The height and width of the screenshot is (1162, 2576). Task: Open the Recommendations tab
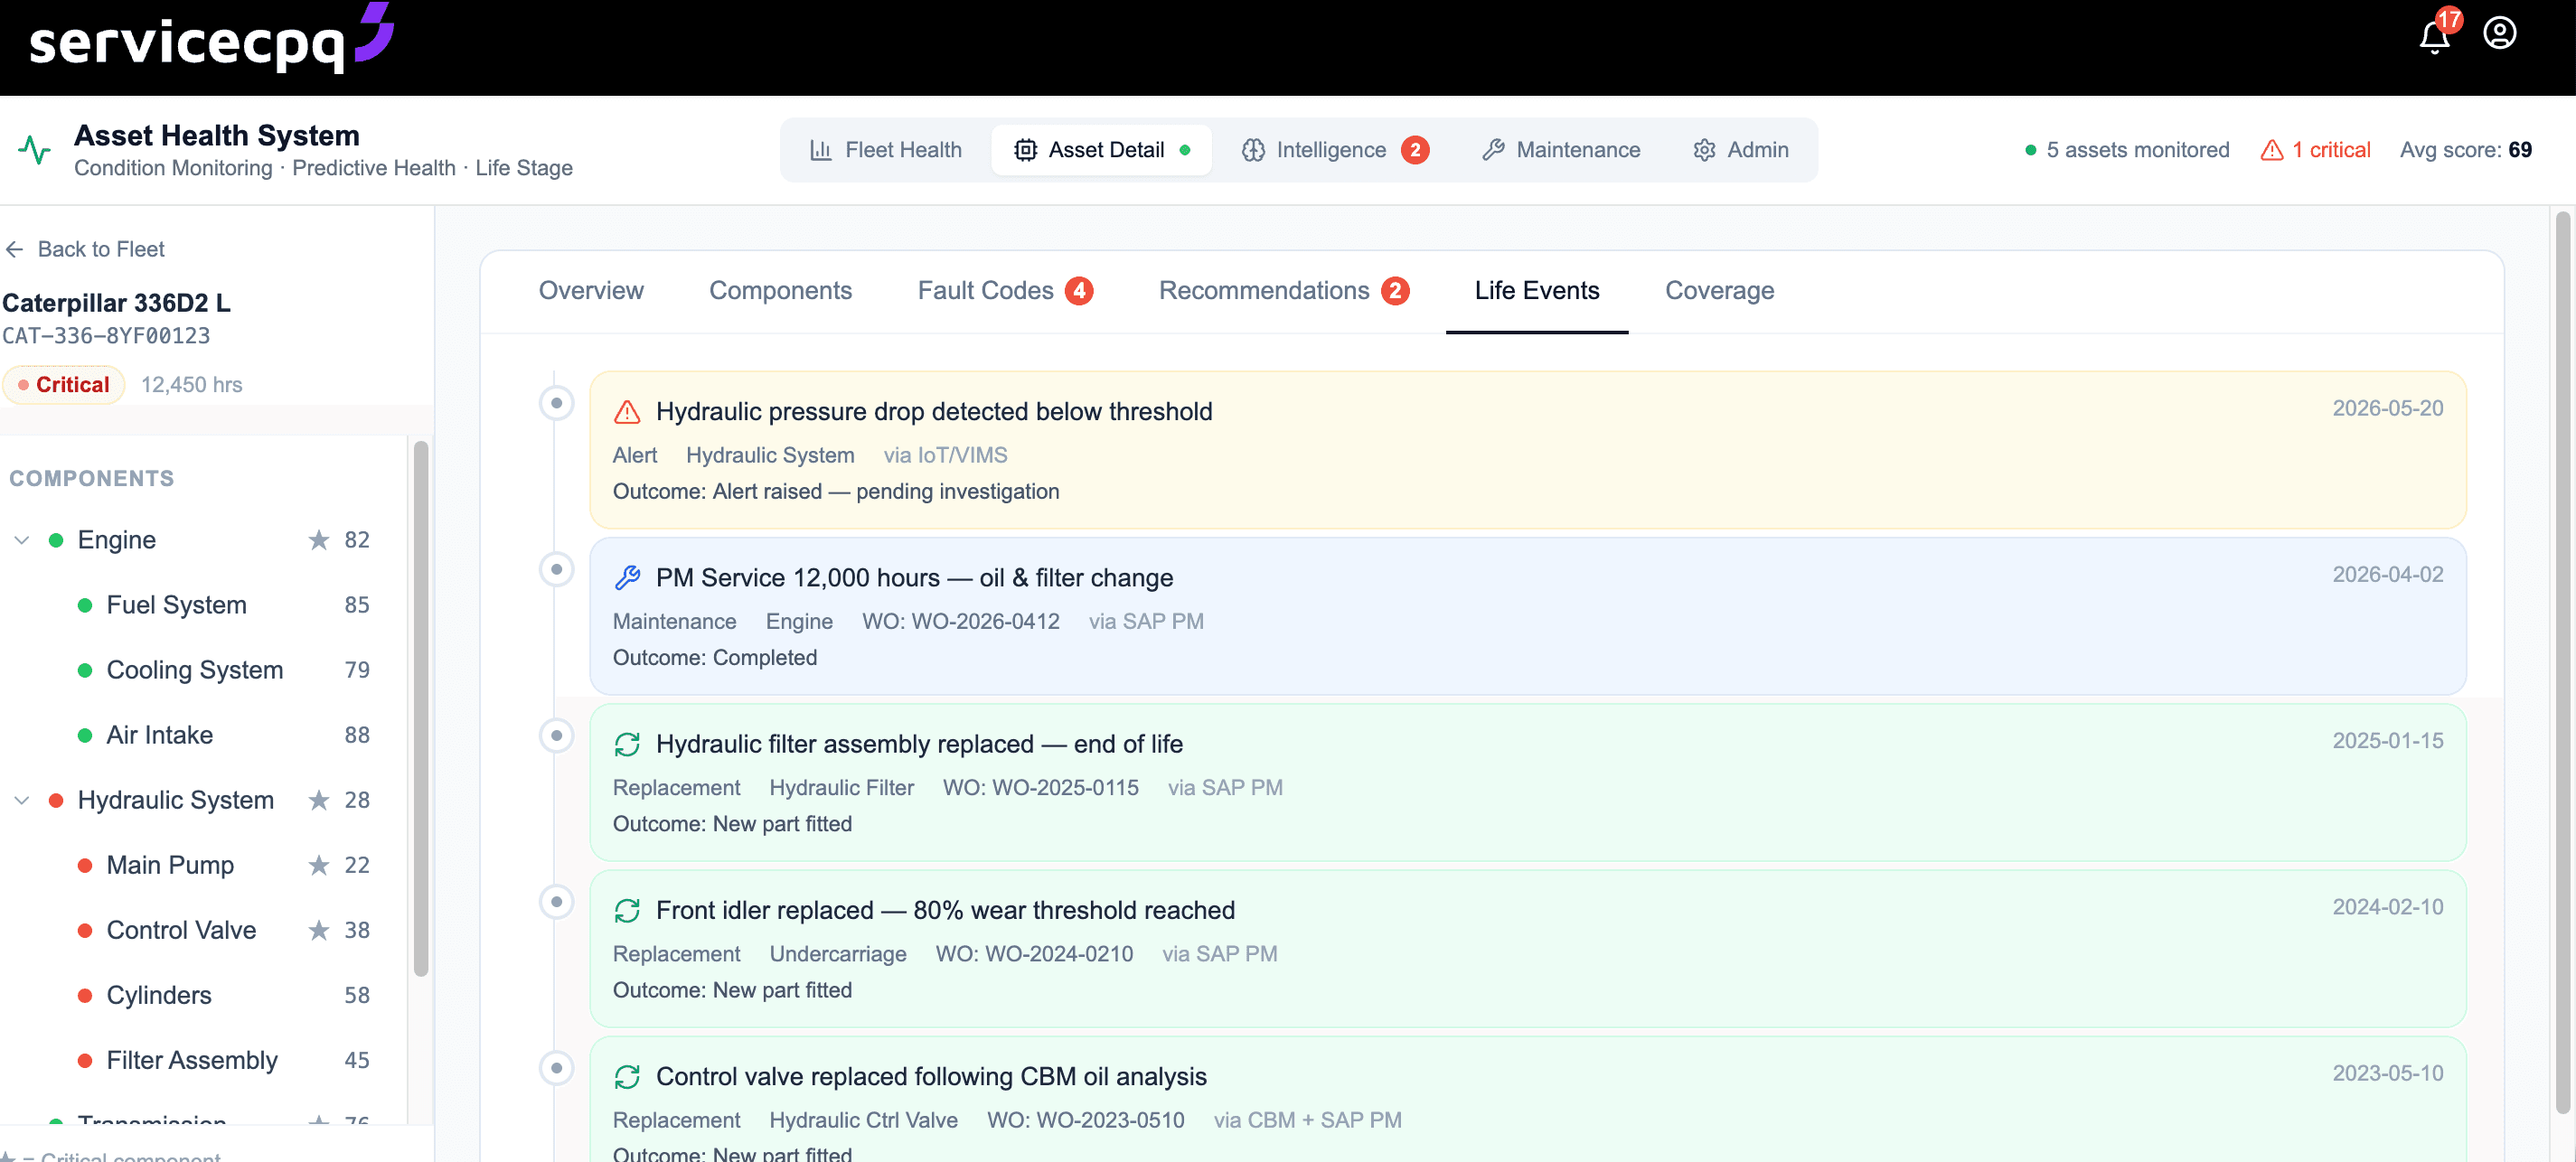tap(1283, 291)
